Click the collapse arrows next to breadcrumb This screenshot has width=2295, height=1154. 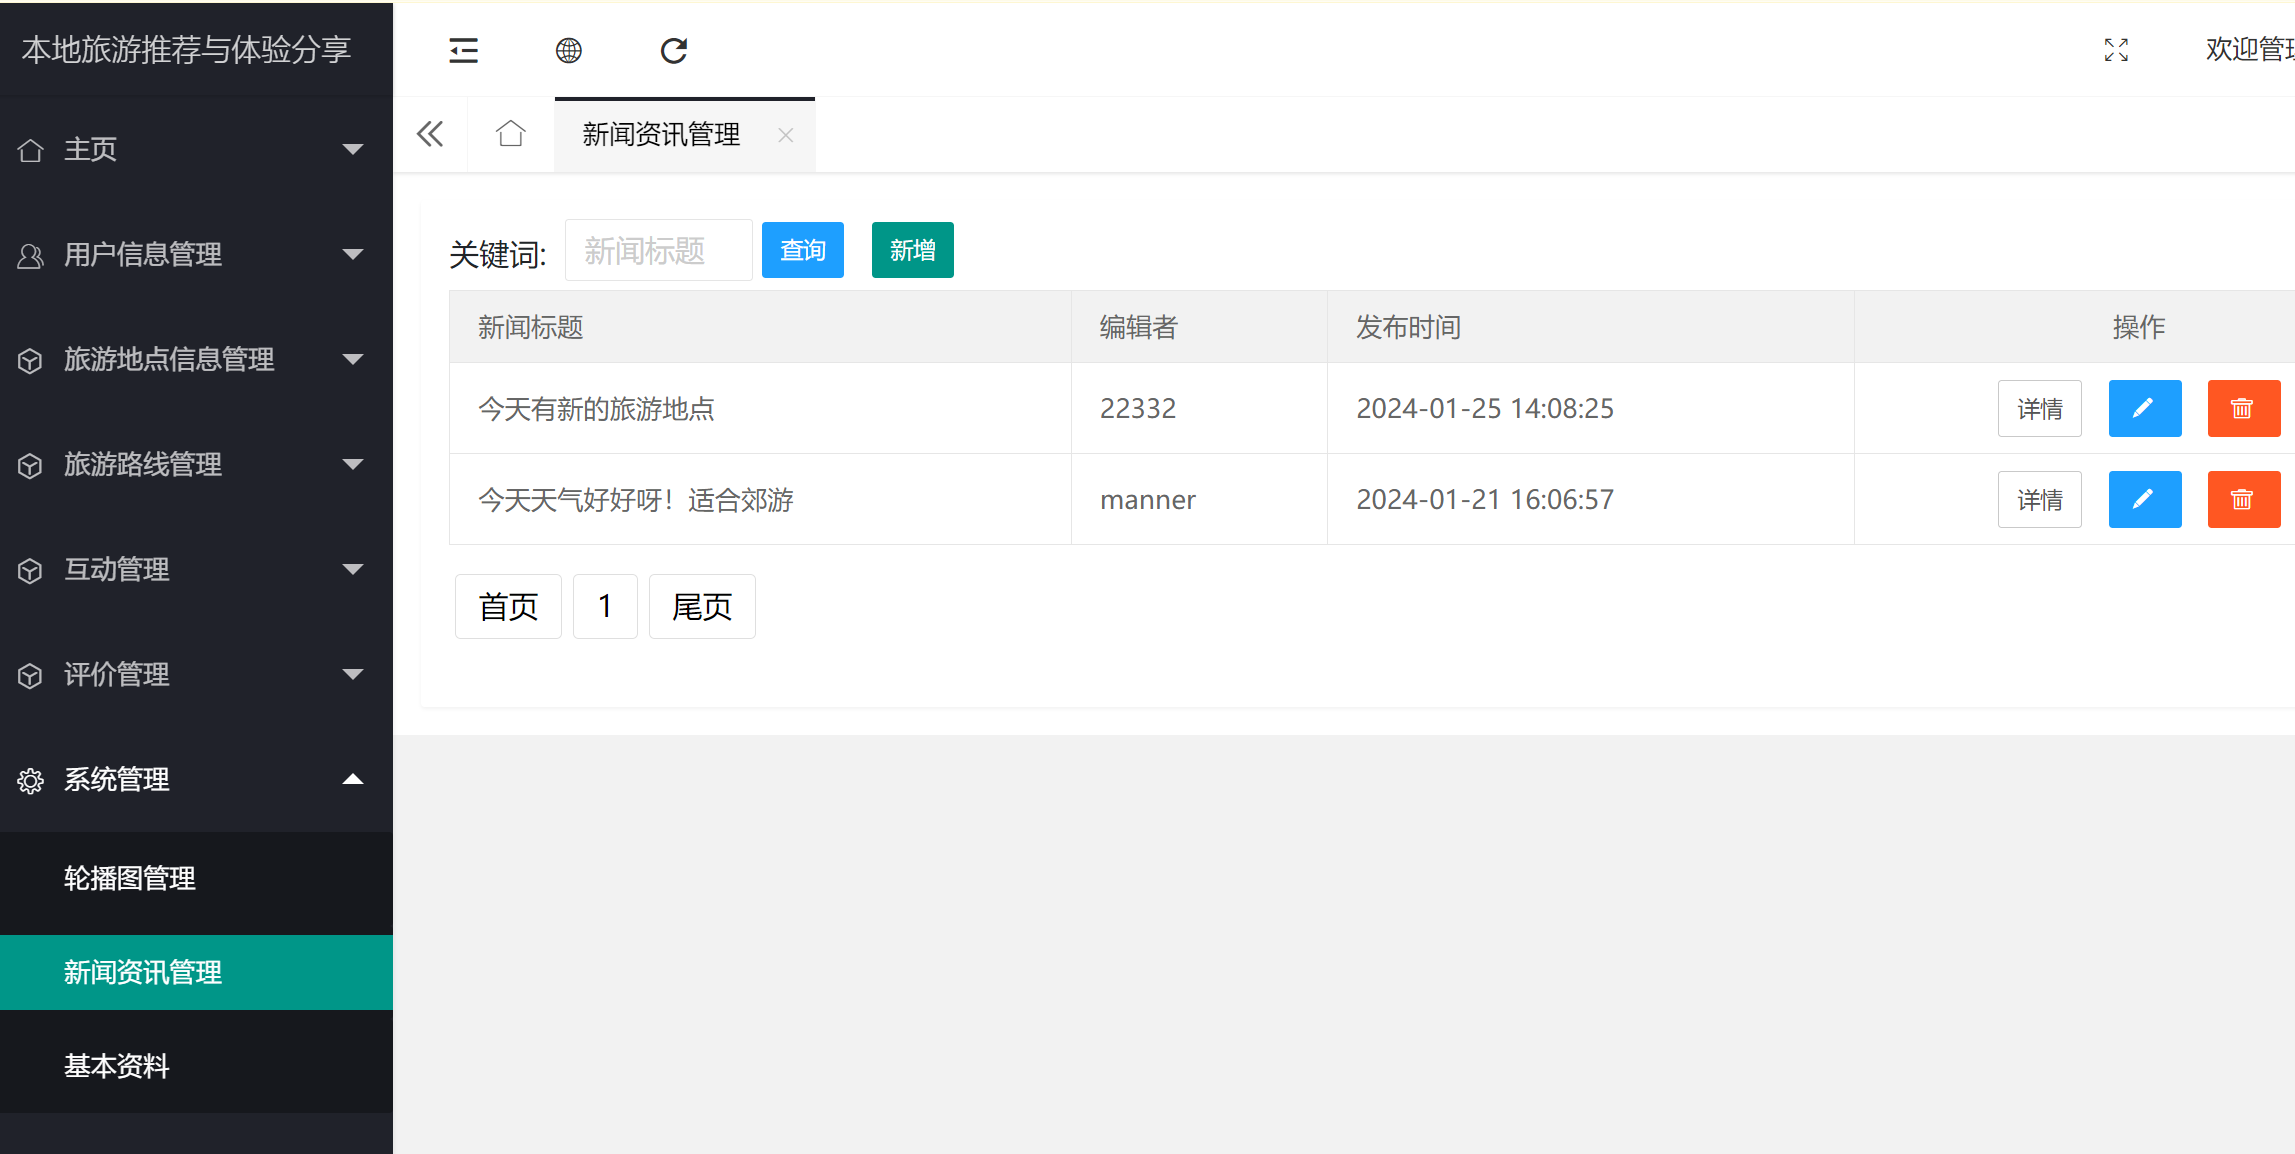(x=429, y=133)
